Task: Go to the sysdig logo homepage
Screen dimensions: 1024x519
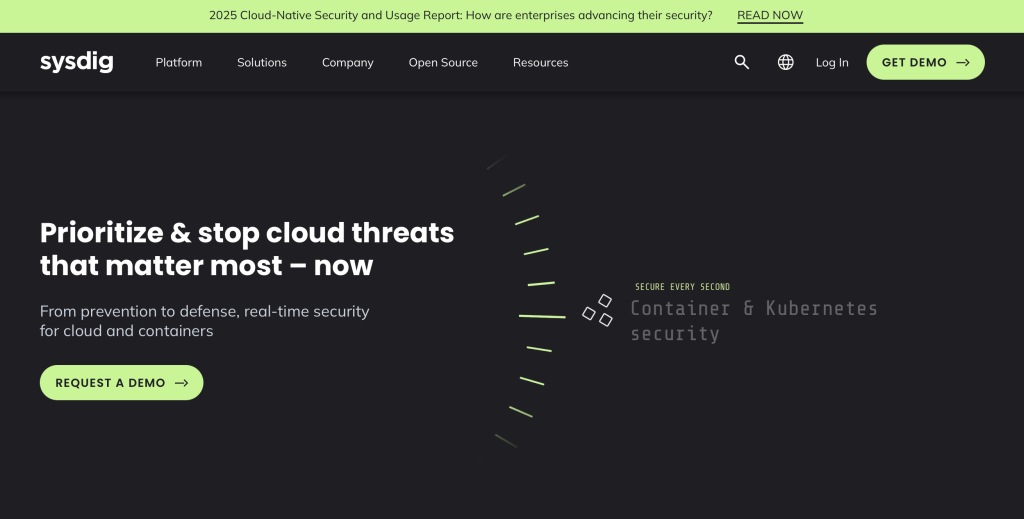Action: click(x=76, y=62)
